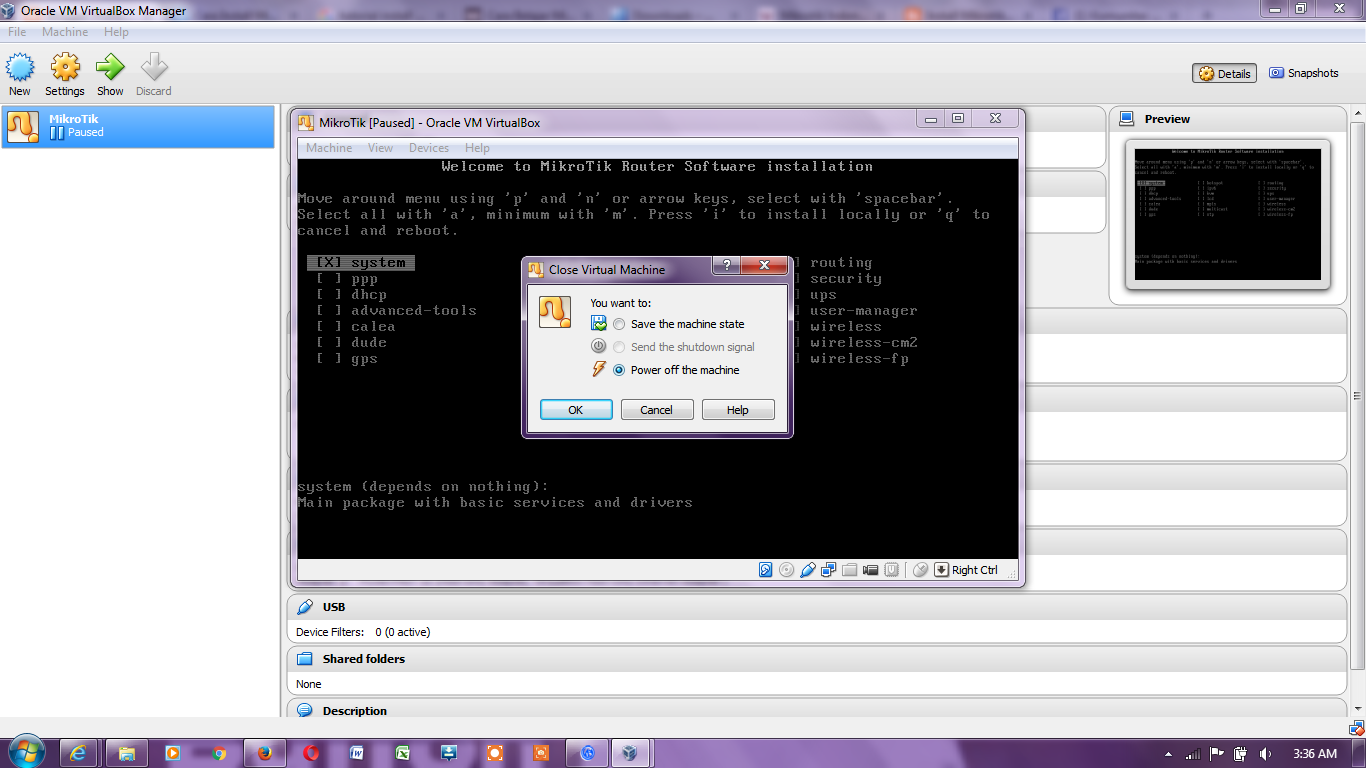
Task: Click the volume speaker tray icon
Action: point(1265,753)
